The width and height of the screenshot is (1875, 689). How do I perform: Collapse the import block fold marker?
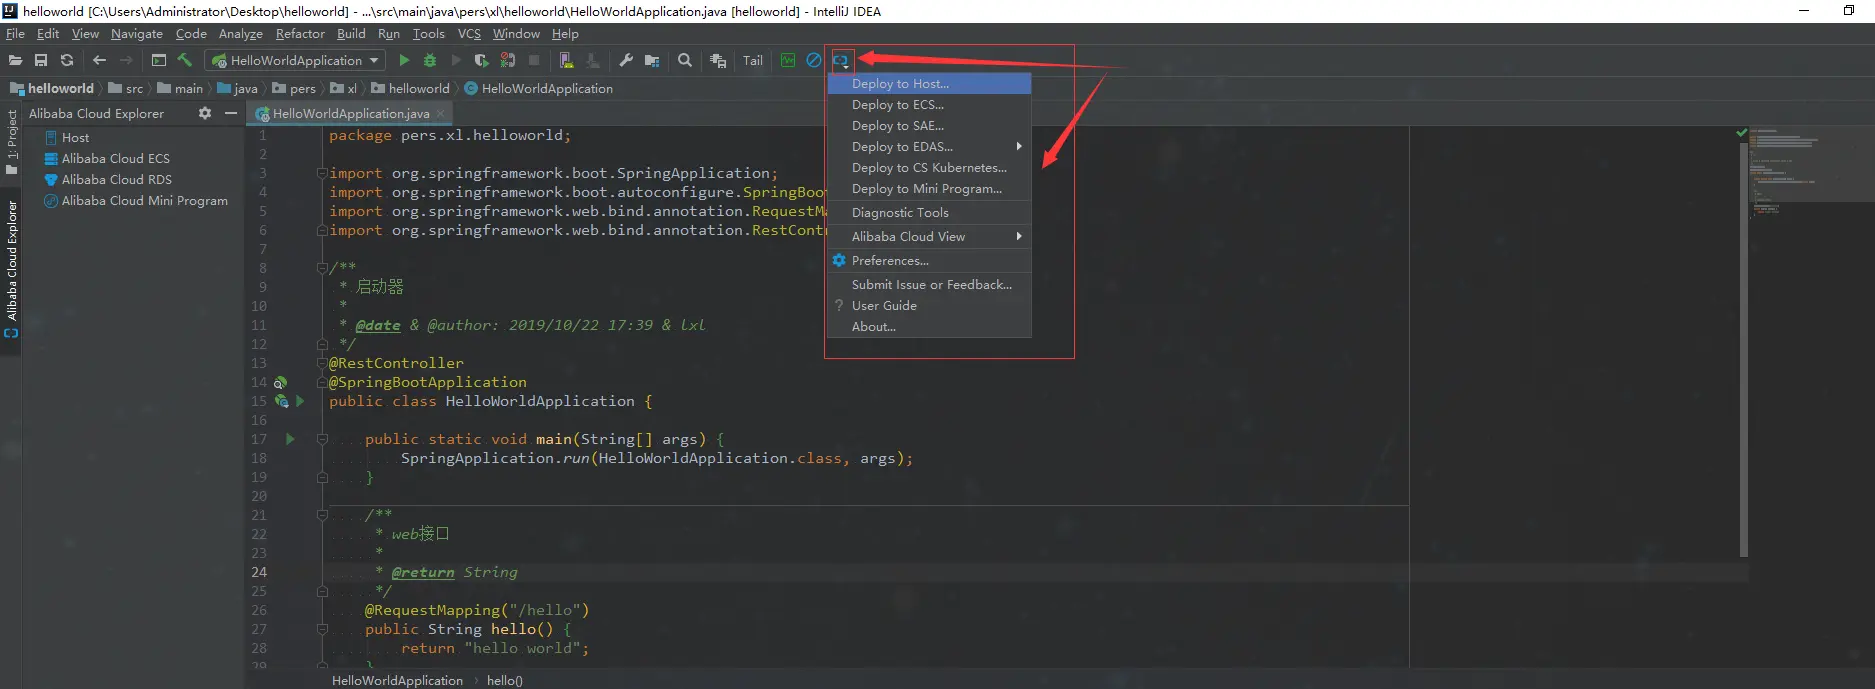click(x=322, y=173)
